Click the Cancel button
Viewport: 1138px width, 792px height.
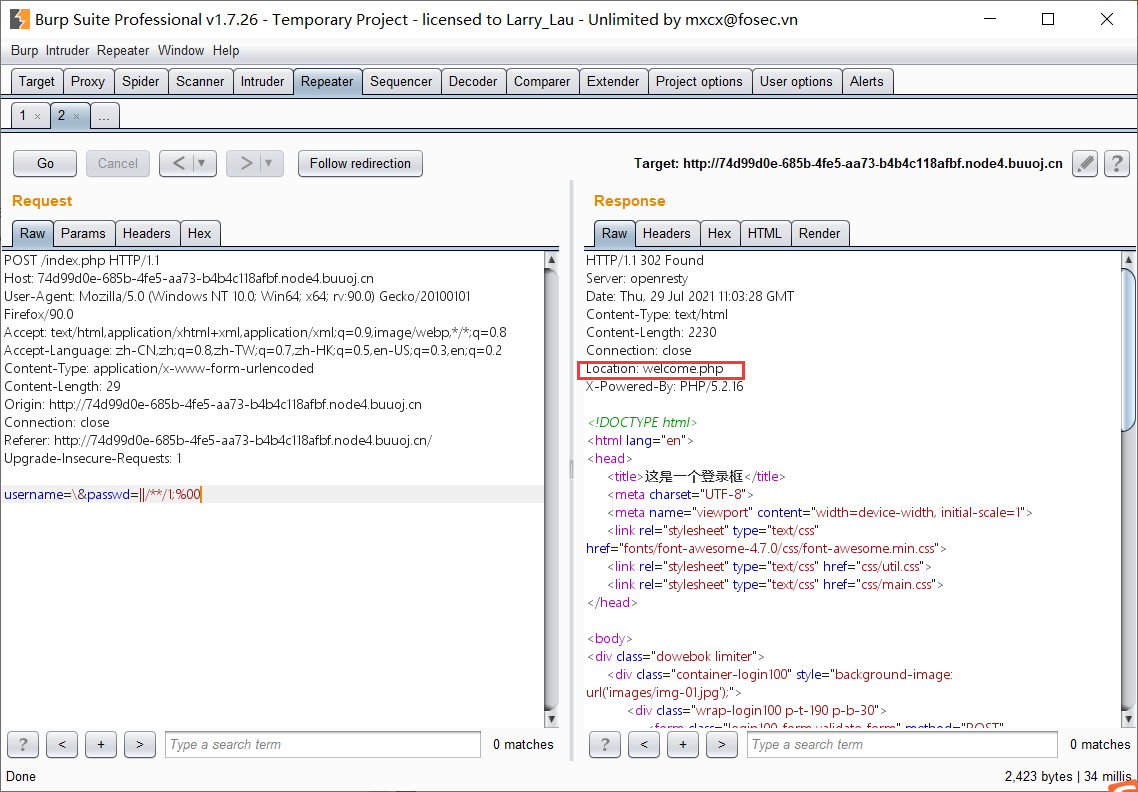click(x=118, y=163)
